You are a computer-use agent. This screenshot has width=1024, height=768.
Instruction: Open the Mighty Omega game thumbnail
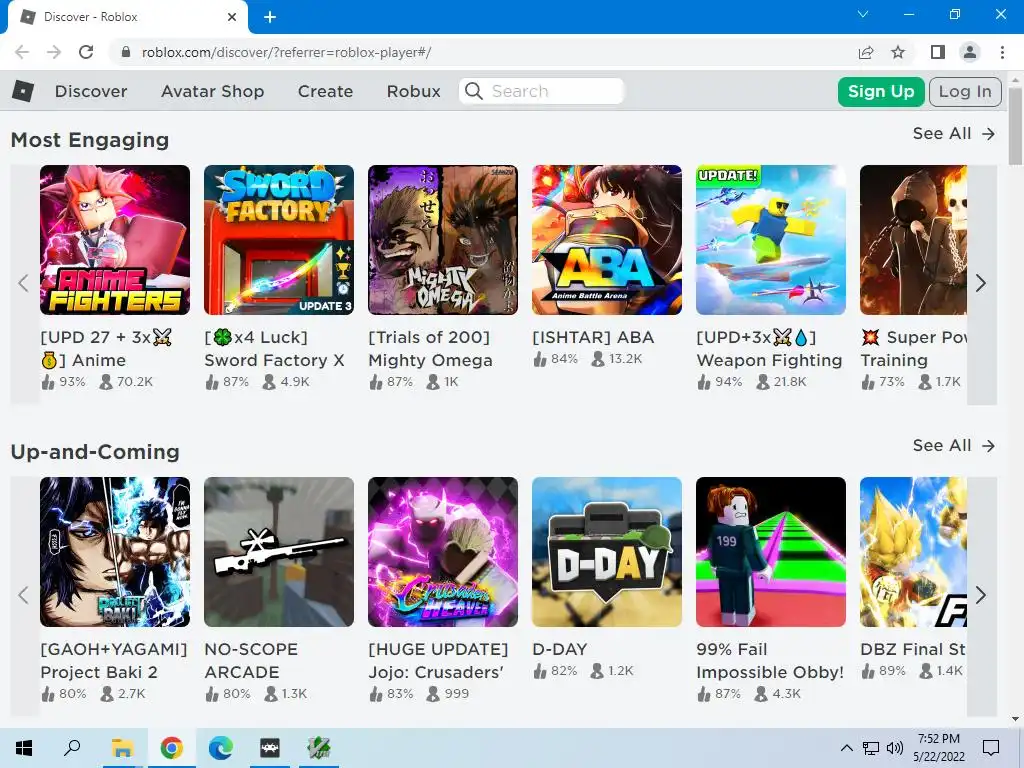443,240
